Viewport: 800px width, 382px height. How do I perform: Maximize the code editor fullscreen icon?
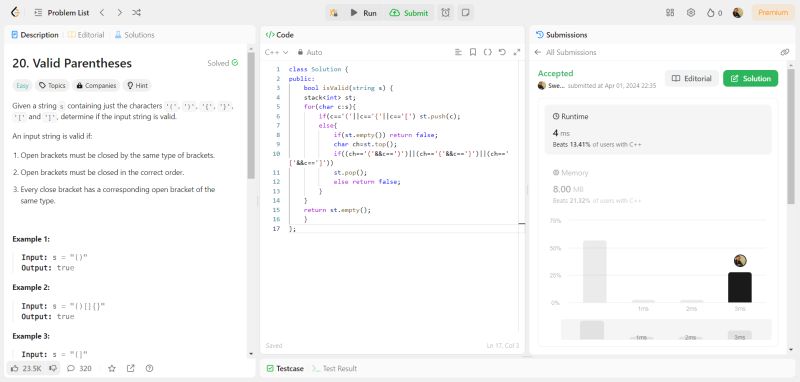pos(517,52)
